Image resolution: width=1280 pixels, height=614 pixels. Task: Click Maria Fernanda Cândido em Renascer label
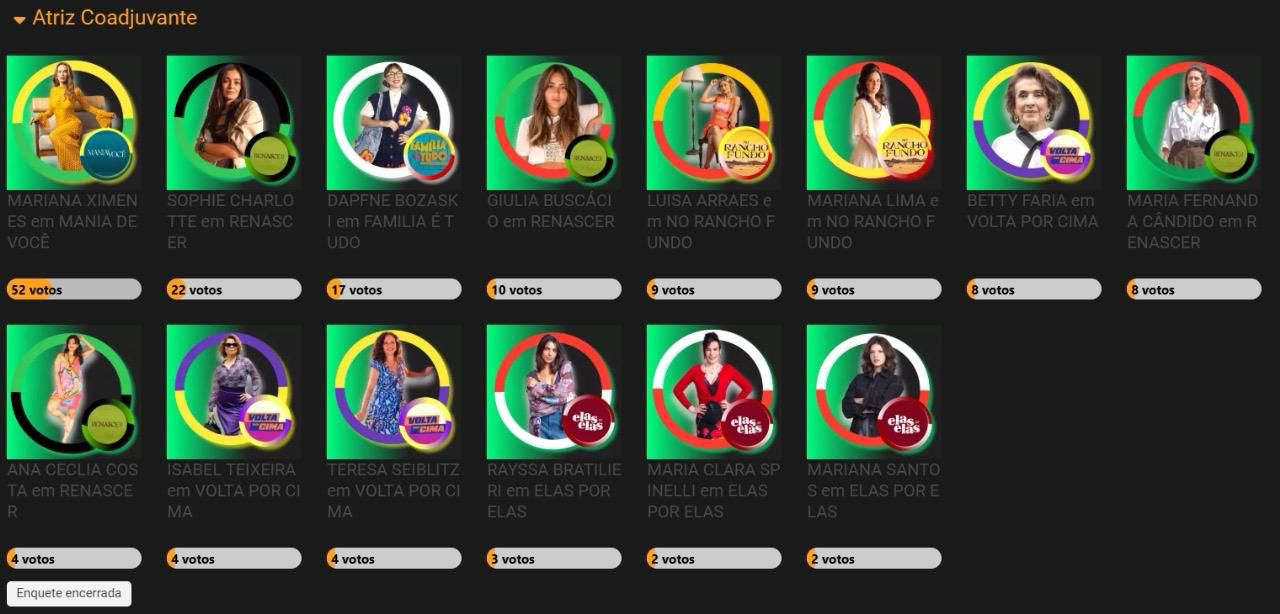1194,221
